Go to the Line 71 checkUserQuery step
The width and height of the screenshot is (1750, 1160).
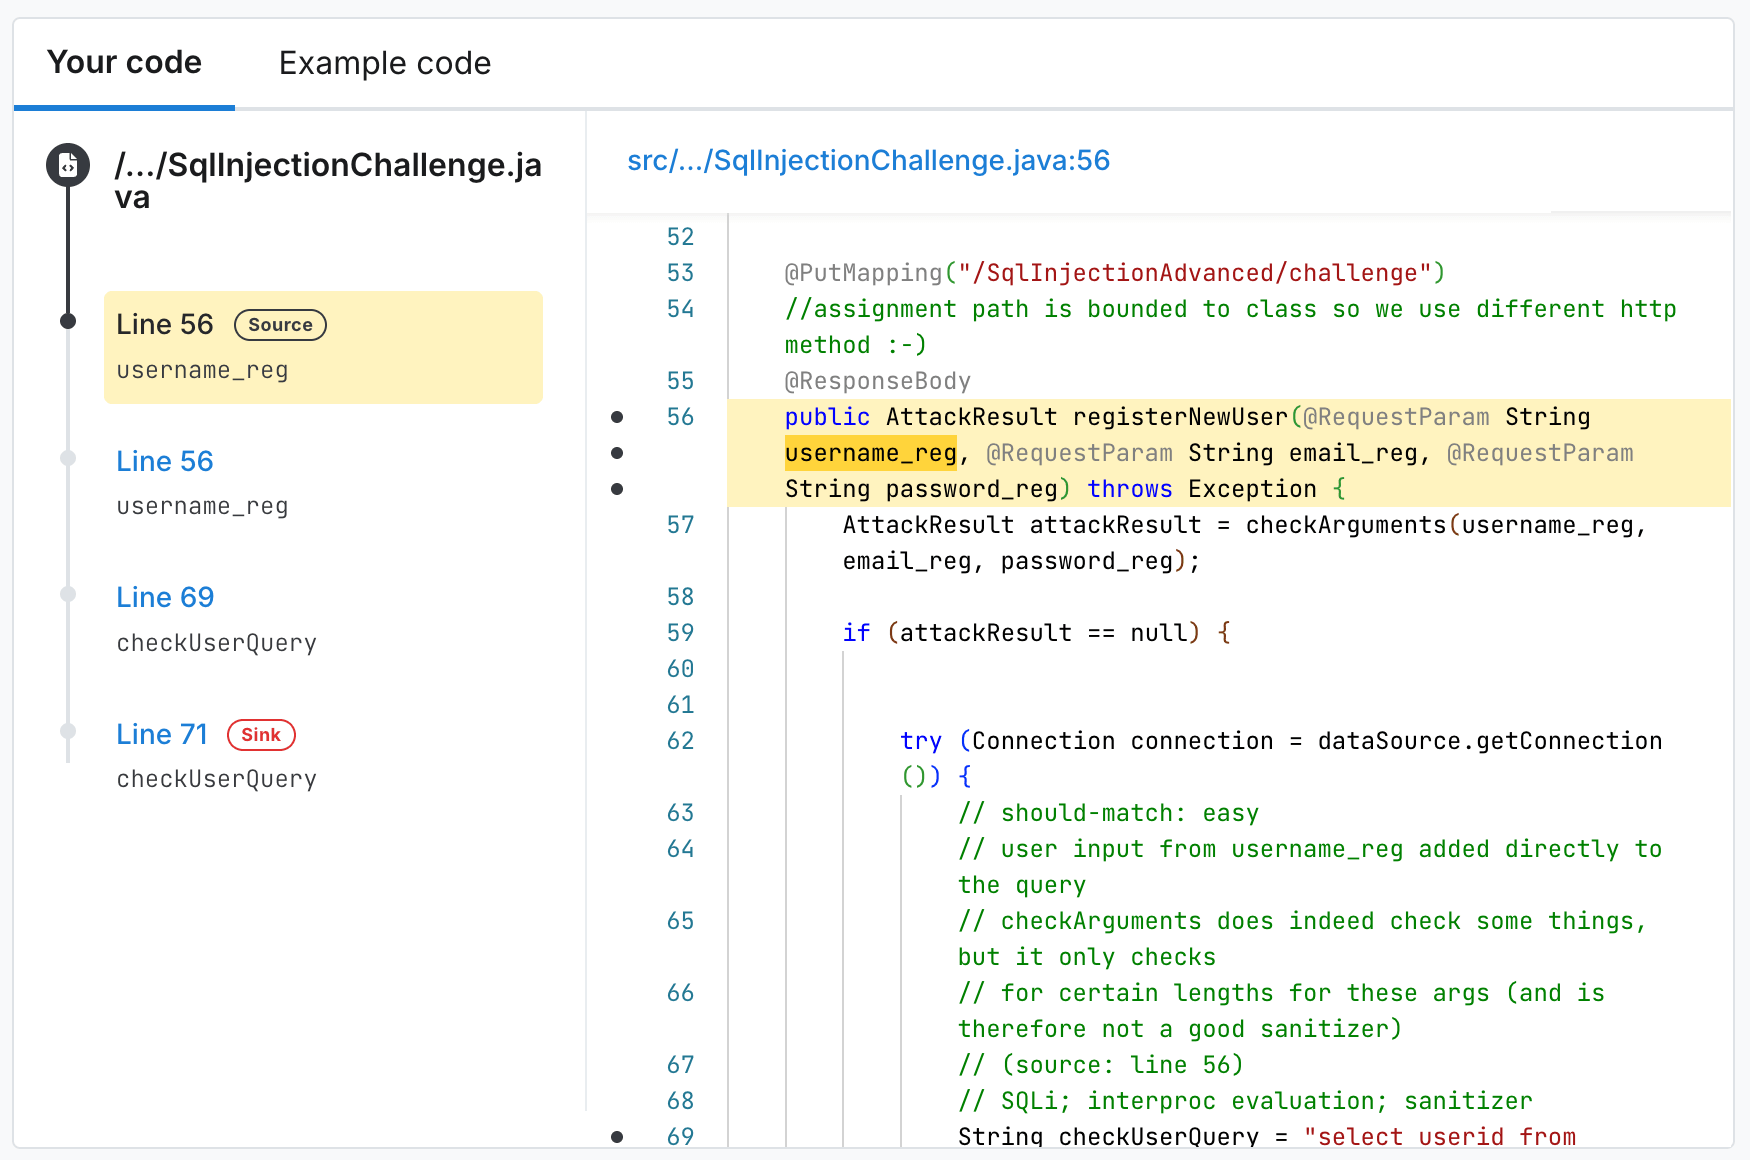161,734
